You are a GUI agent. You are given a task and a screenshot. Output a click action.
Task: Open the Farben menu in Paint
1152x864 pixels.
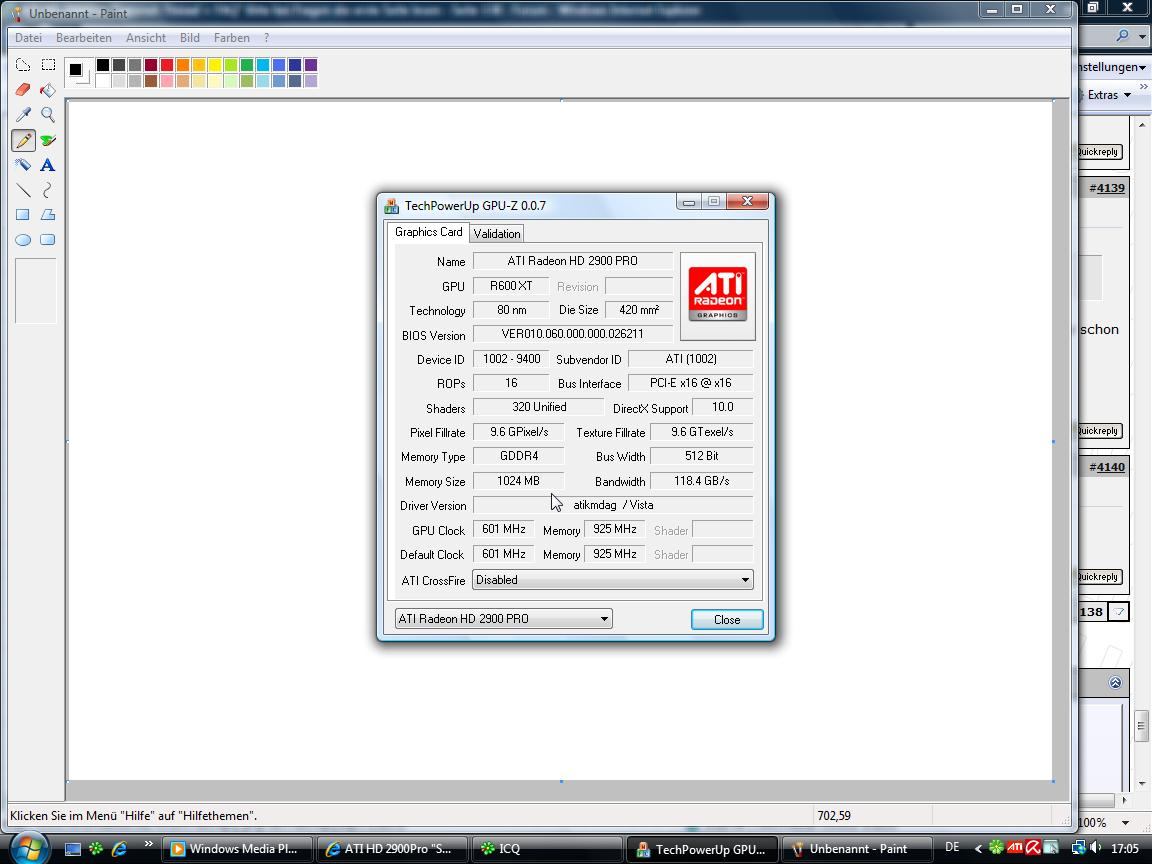coord(231,37)
